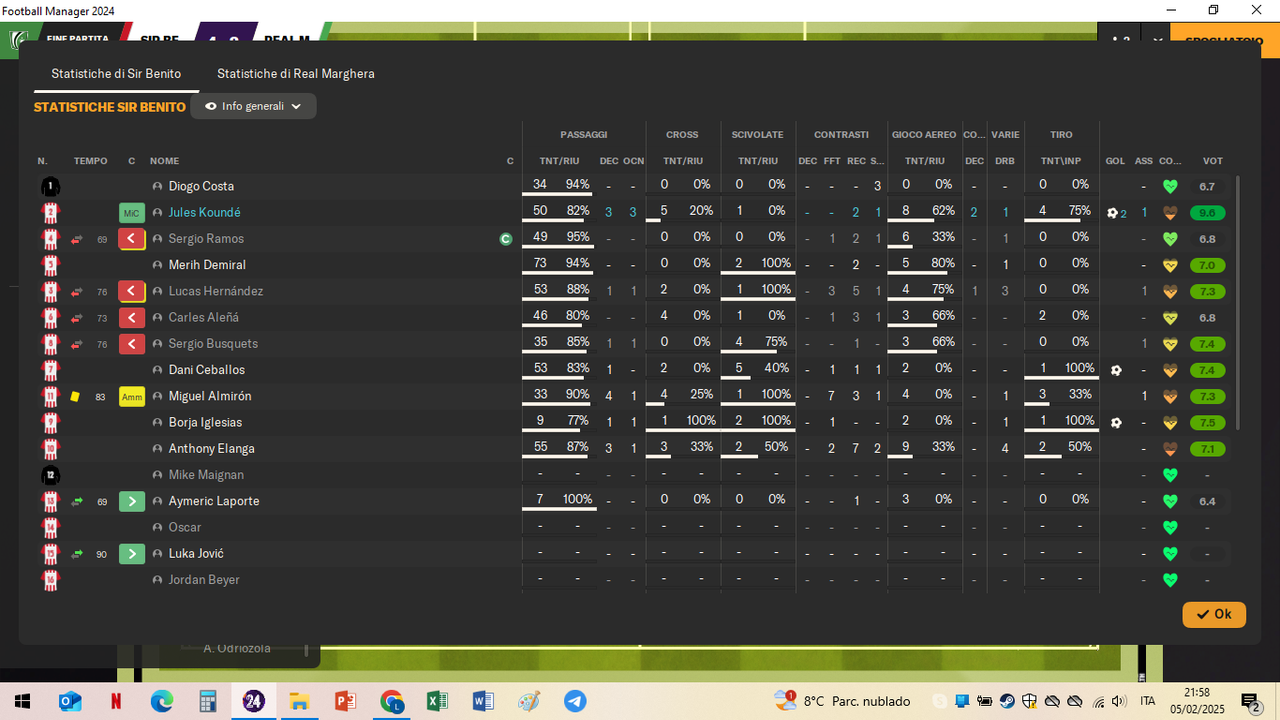Click Jules Koundé's 9.6 match rating
This screenshot has height=720, width=1280.
pos(1207,213)
